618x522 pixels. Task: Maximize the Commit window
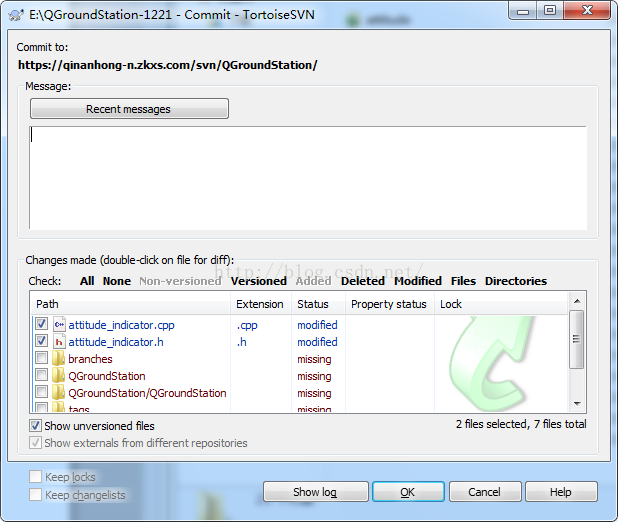coord(550,11)
